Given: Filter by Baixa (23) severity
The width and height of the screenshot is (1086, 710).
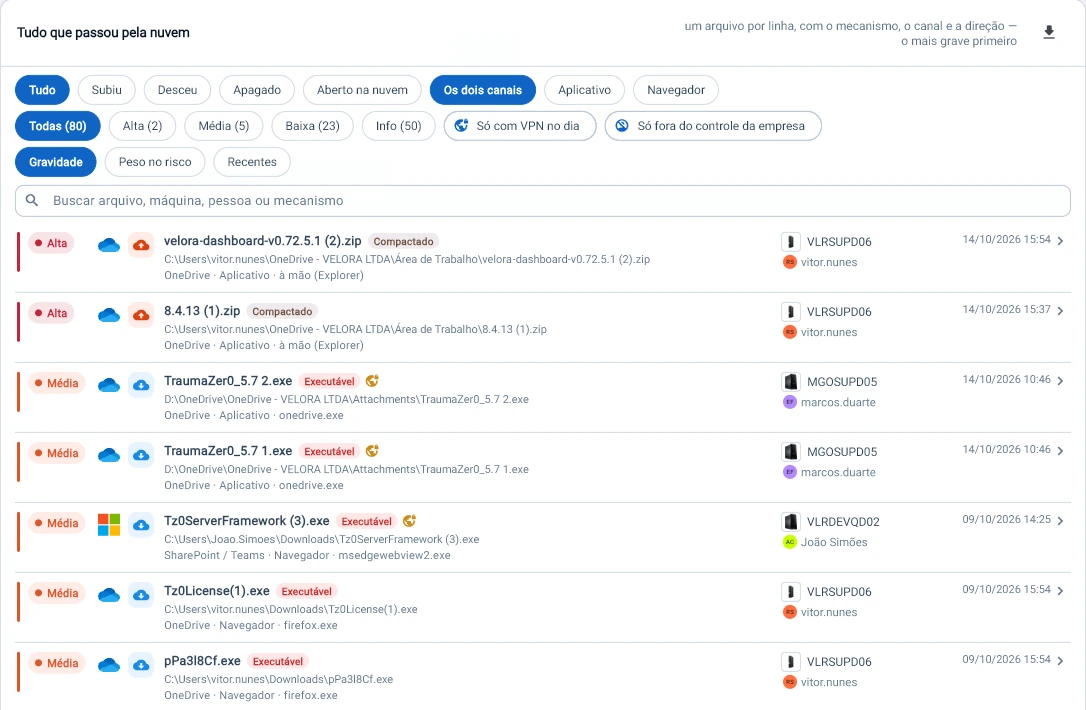Looking at the screenshot, I should (312, 126).
